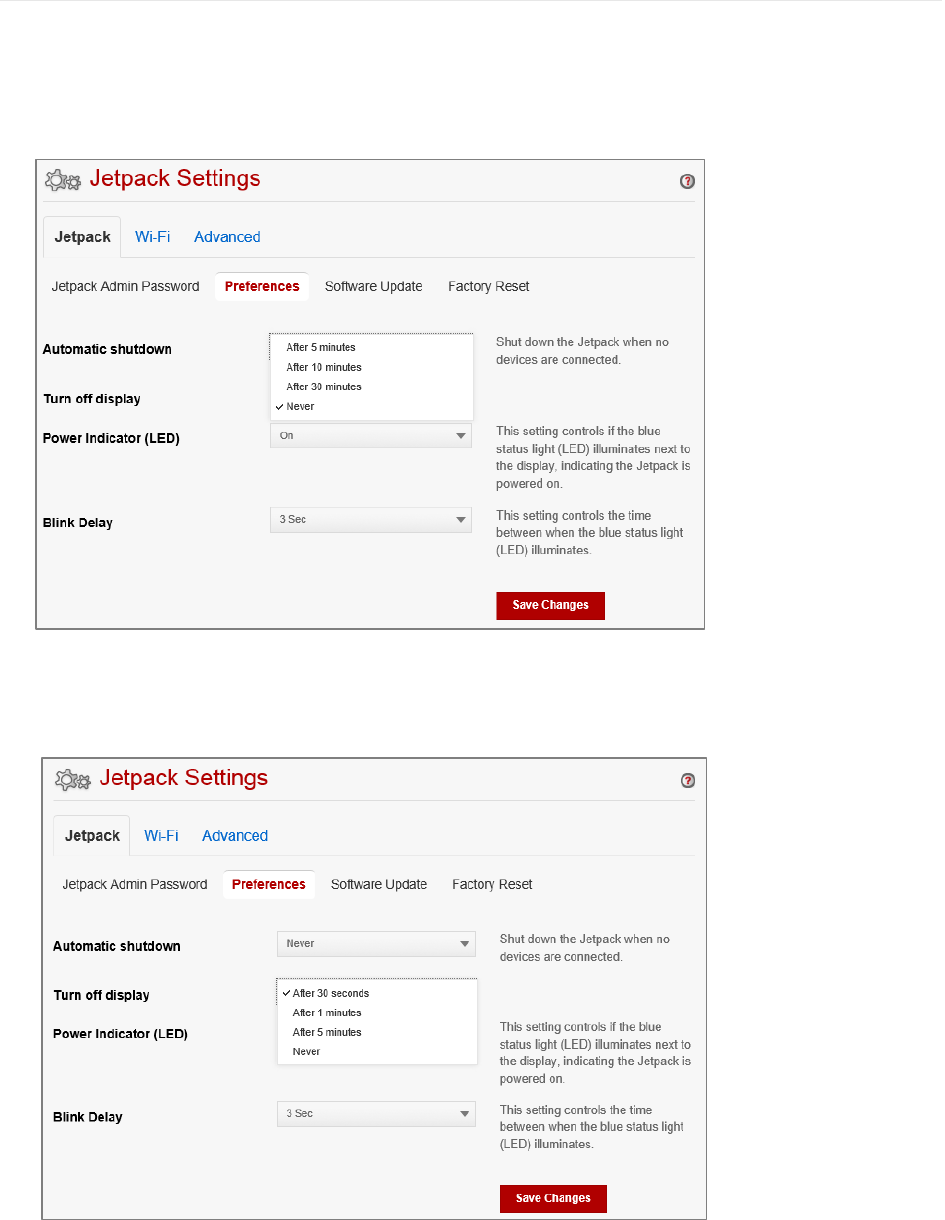Switch to the Advanced tab in the lower panel
Screen dimensions: 945x1220
(x=235, y=836)
